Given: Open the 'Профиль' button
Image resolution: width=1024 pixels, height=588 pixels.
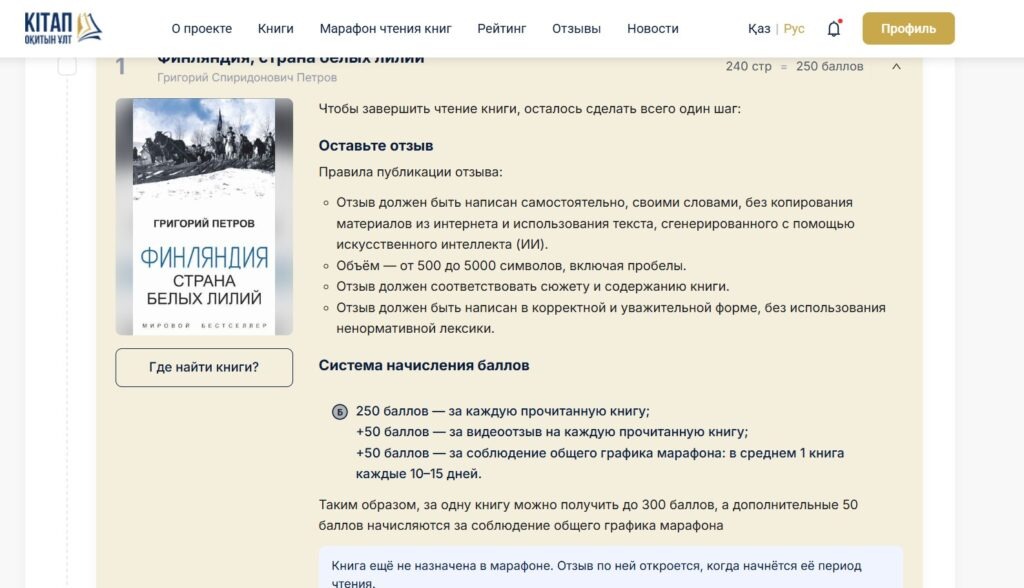Looking at the screenshot, I should (908, 28).
